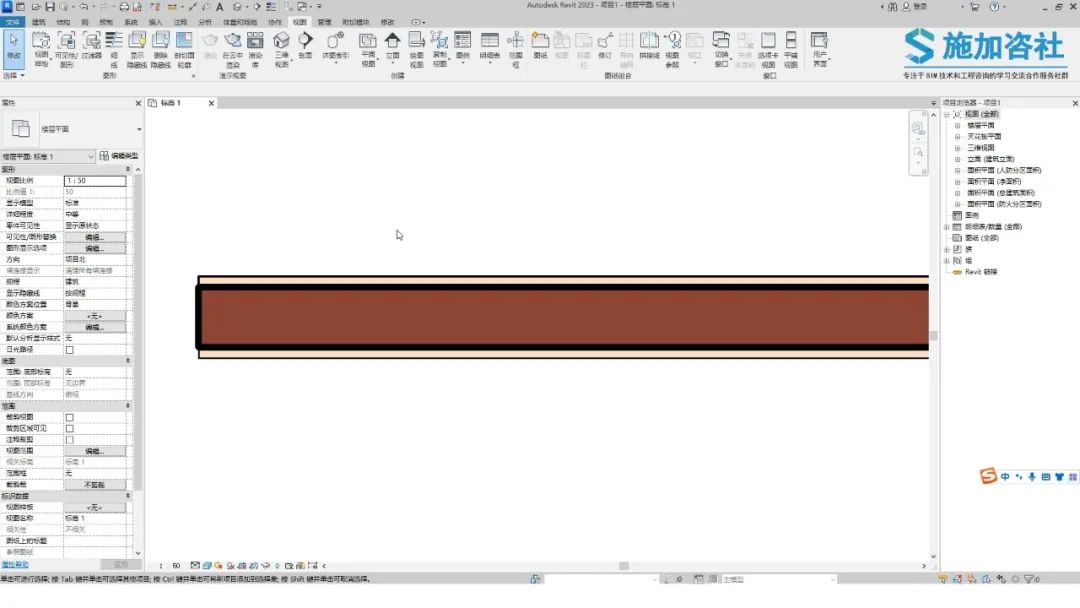Open the 3D view (三维视图) tool

point(282,46)
